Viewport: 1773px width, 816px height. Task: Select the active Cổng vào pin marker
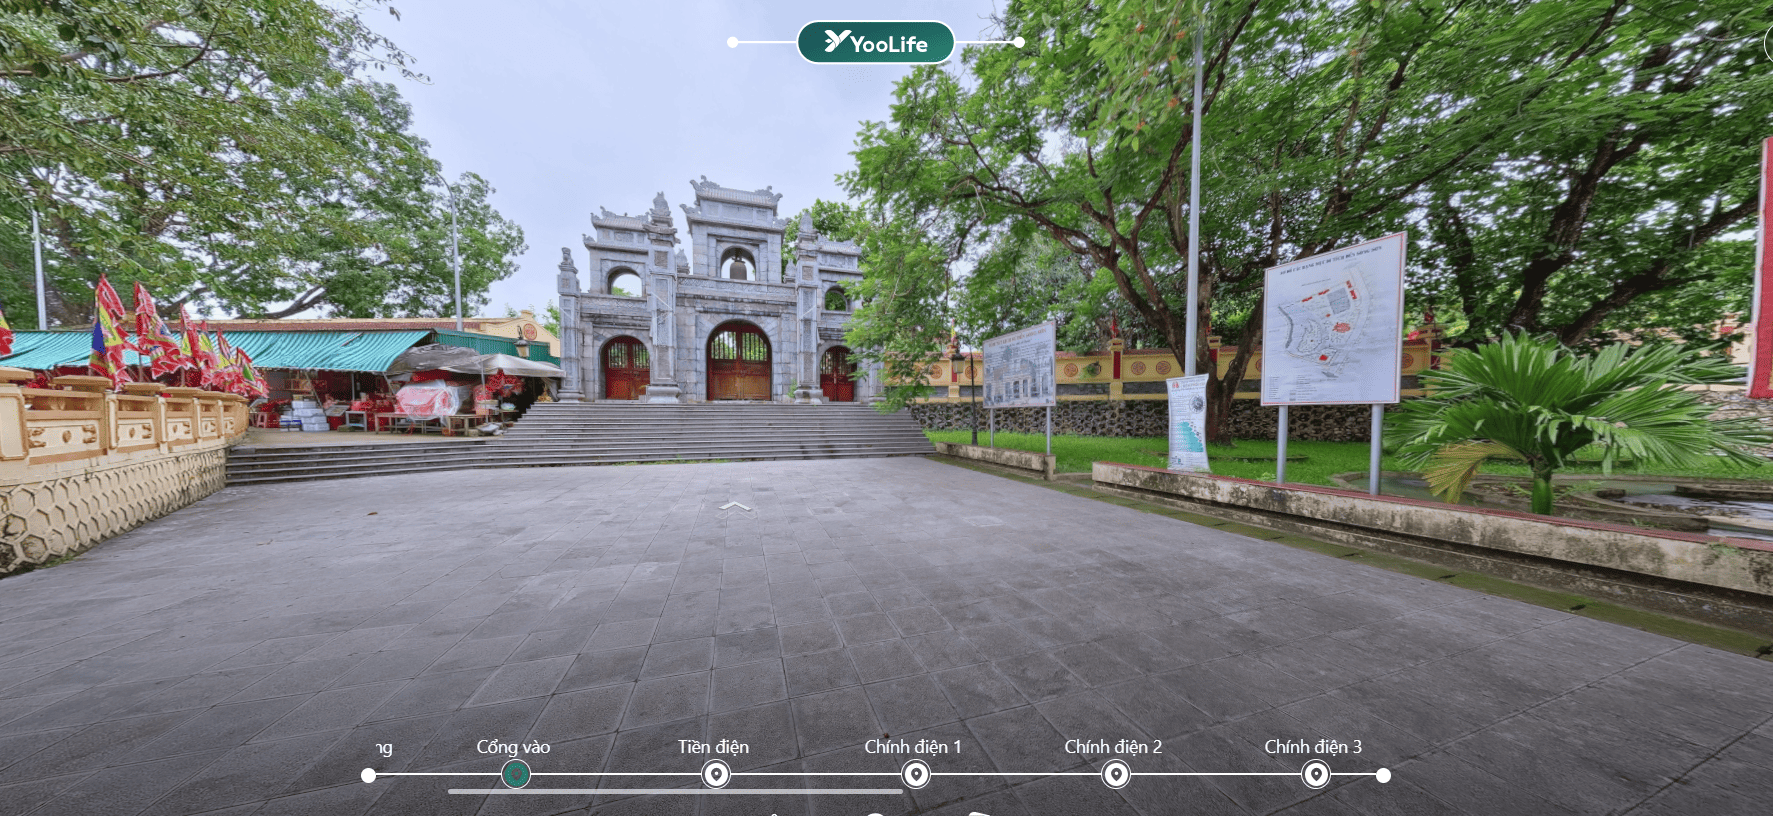tap(516, 774)
